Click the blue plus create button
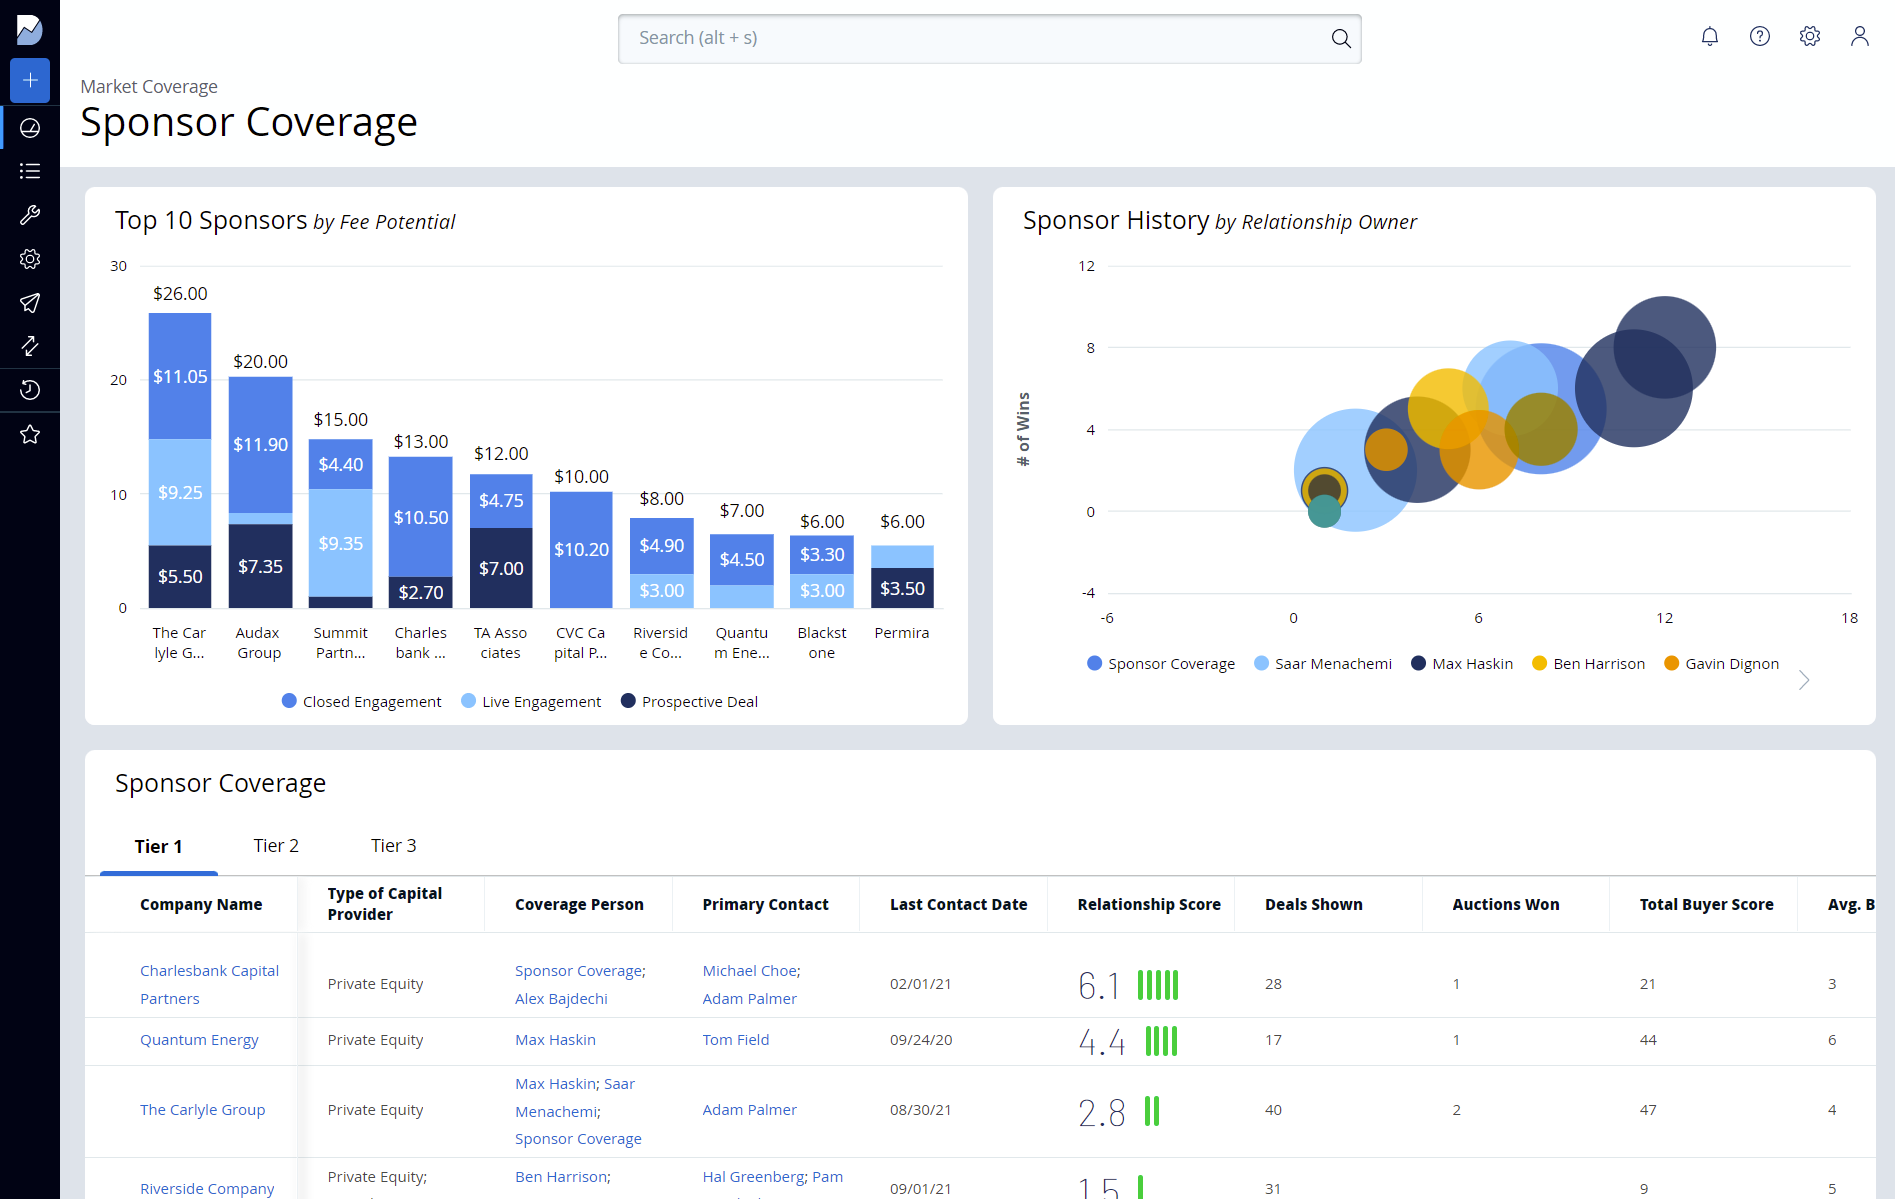Screen dimensions: 1895x1199 click(30, 80)
